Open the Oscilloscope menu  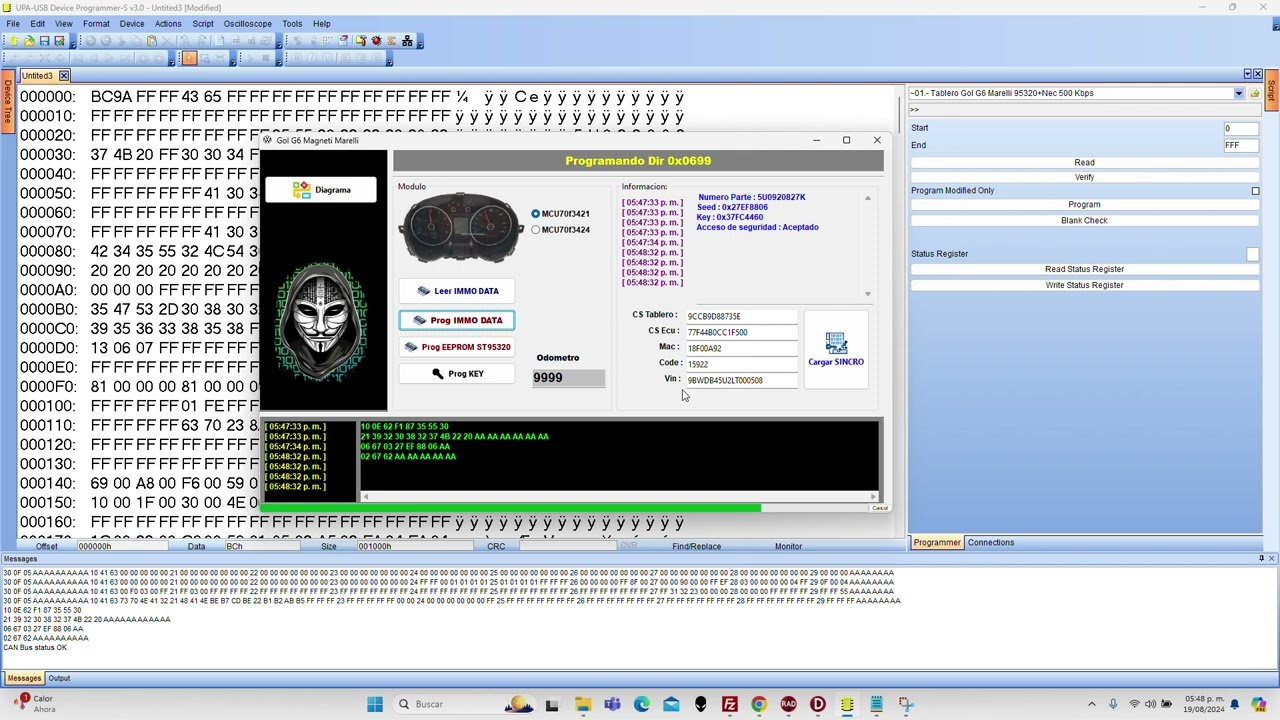pyautogui.click(x=247, y=24)
